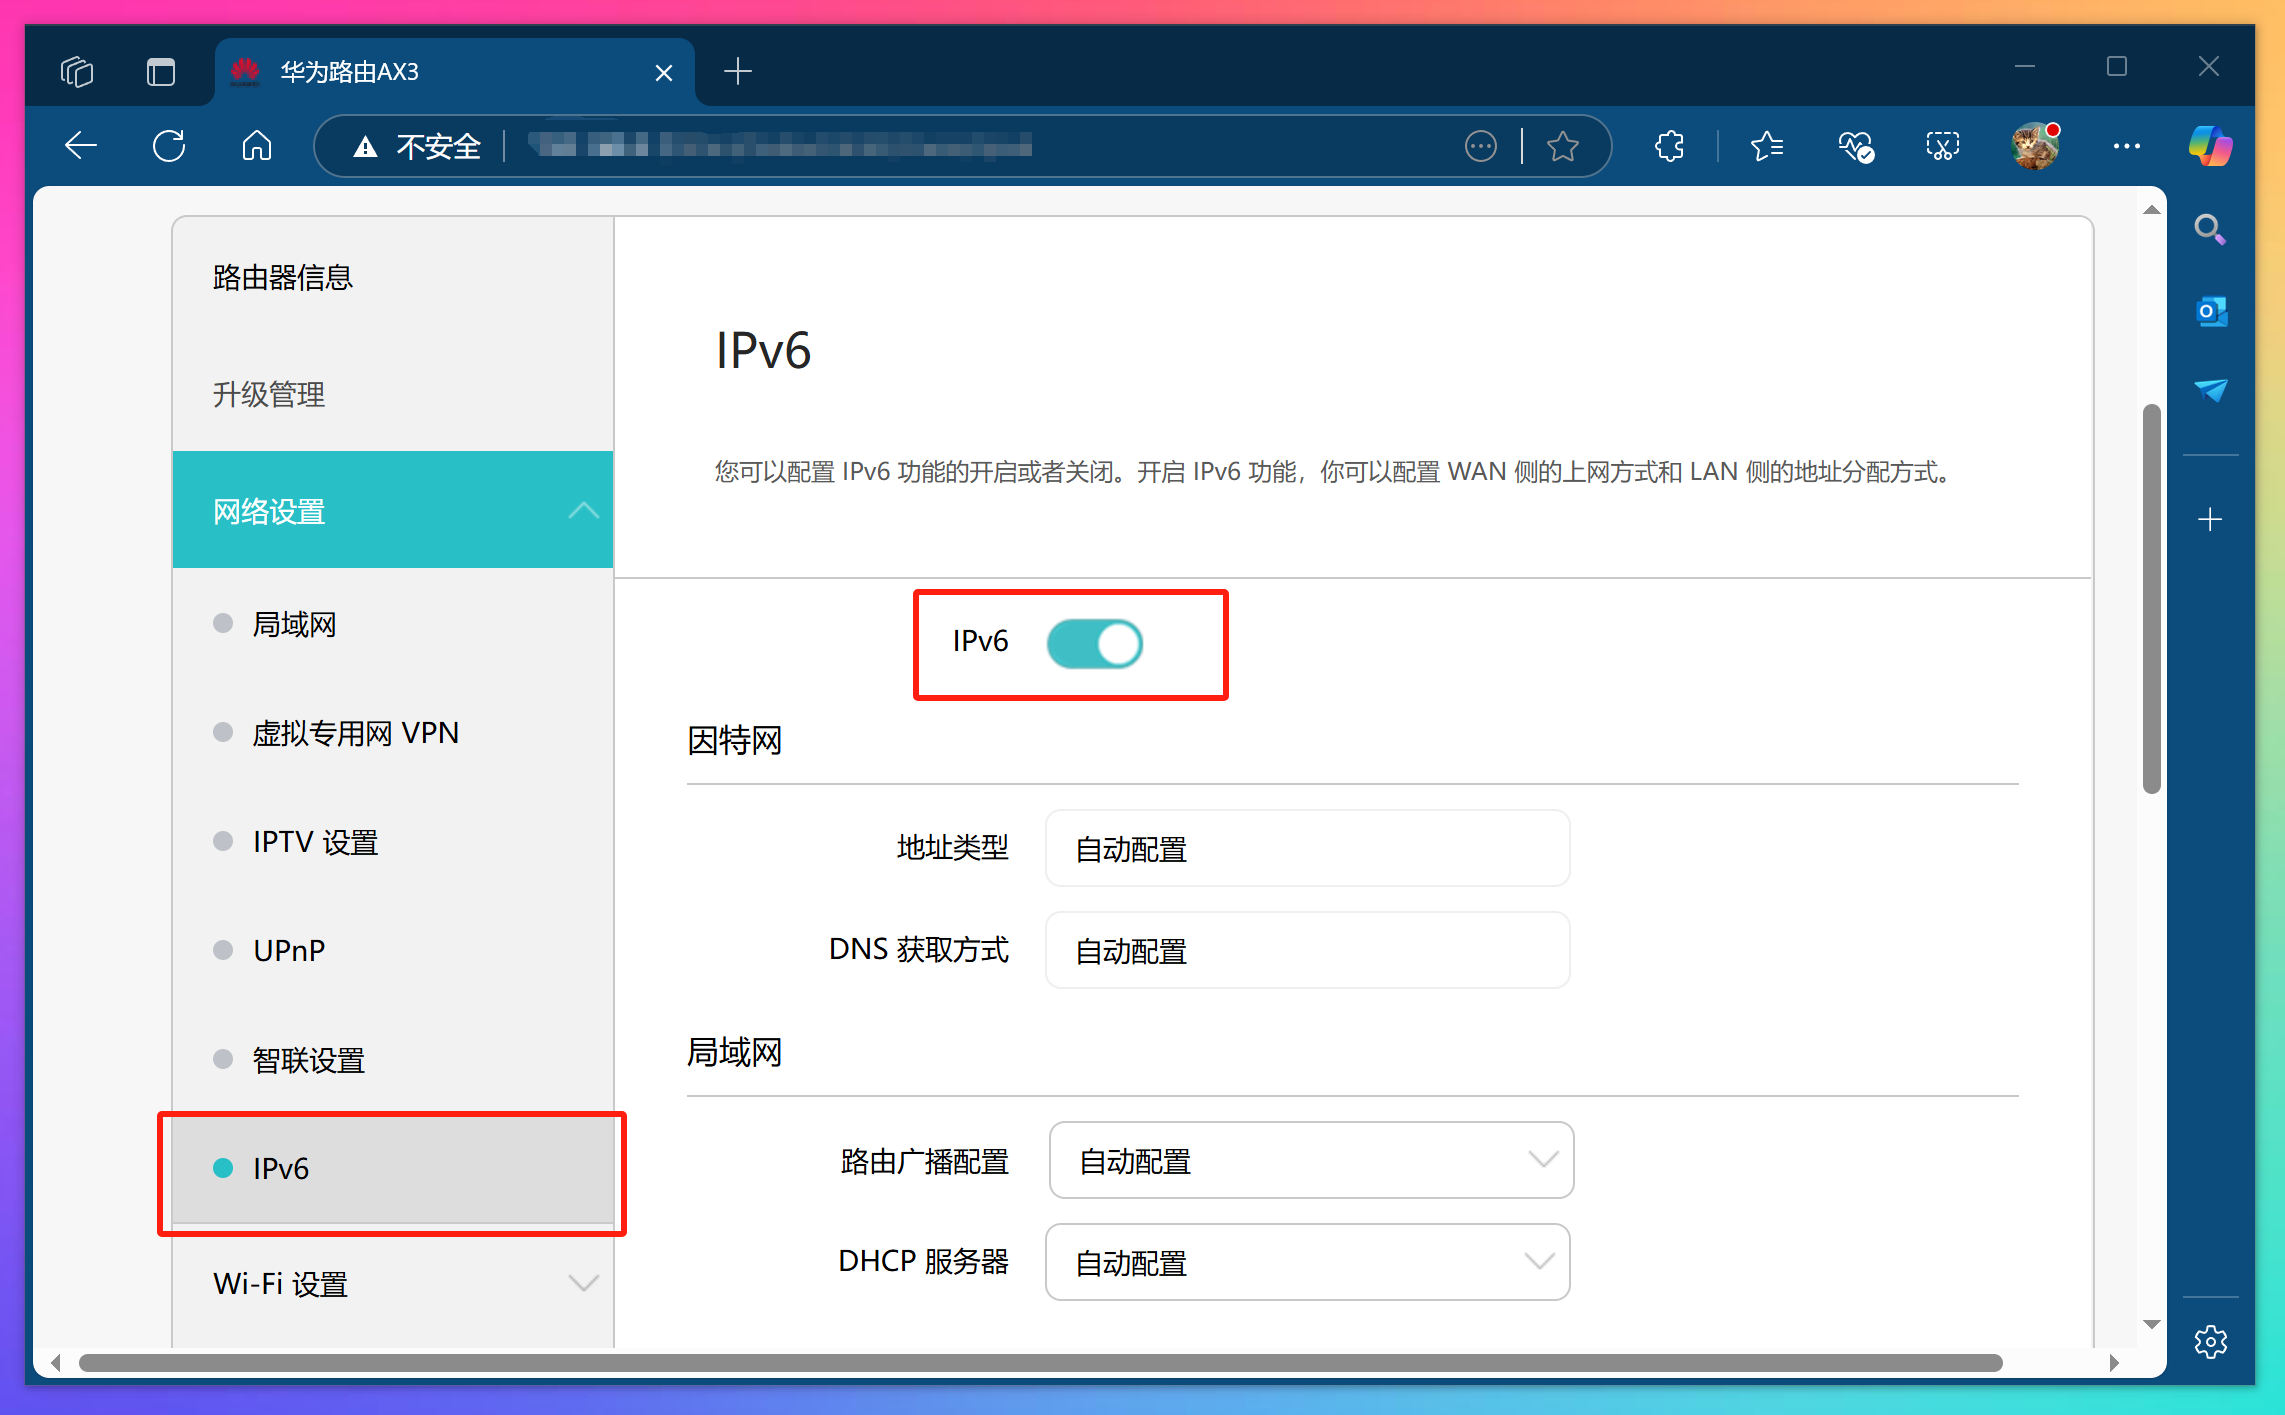The height and width of the screenshot is (1415, 2285).
Task: Collapse the 网络设置 section
Action: coord(584,510)
